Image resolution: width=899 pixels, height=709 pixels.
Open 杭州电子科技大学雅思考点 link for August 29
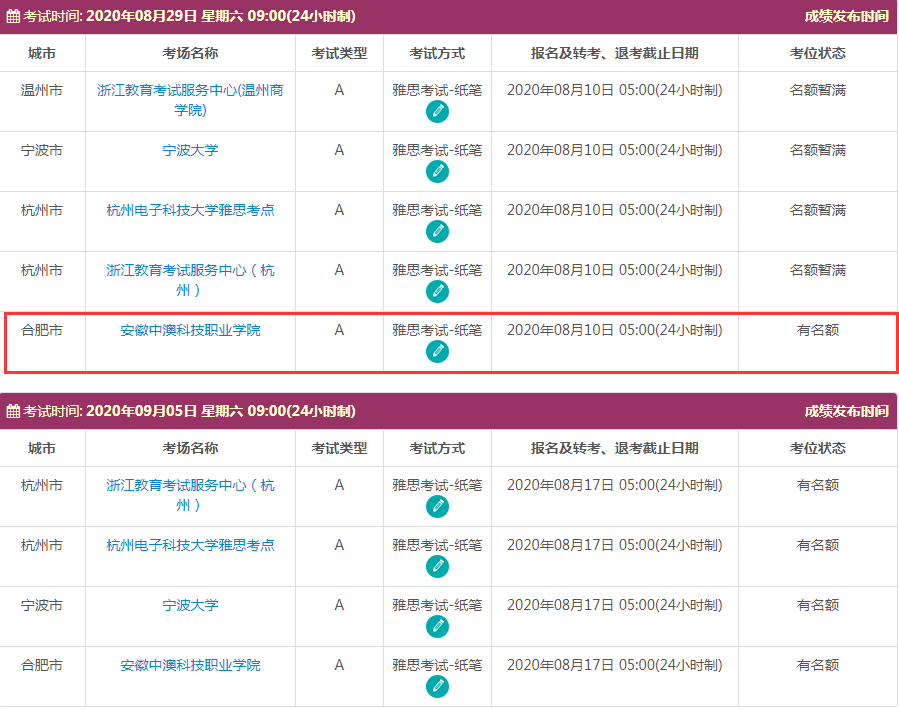(190, 210)
